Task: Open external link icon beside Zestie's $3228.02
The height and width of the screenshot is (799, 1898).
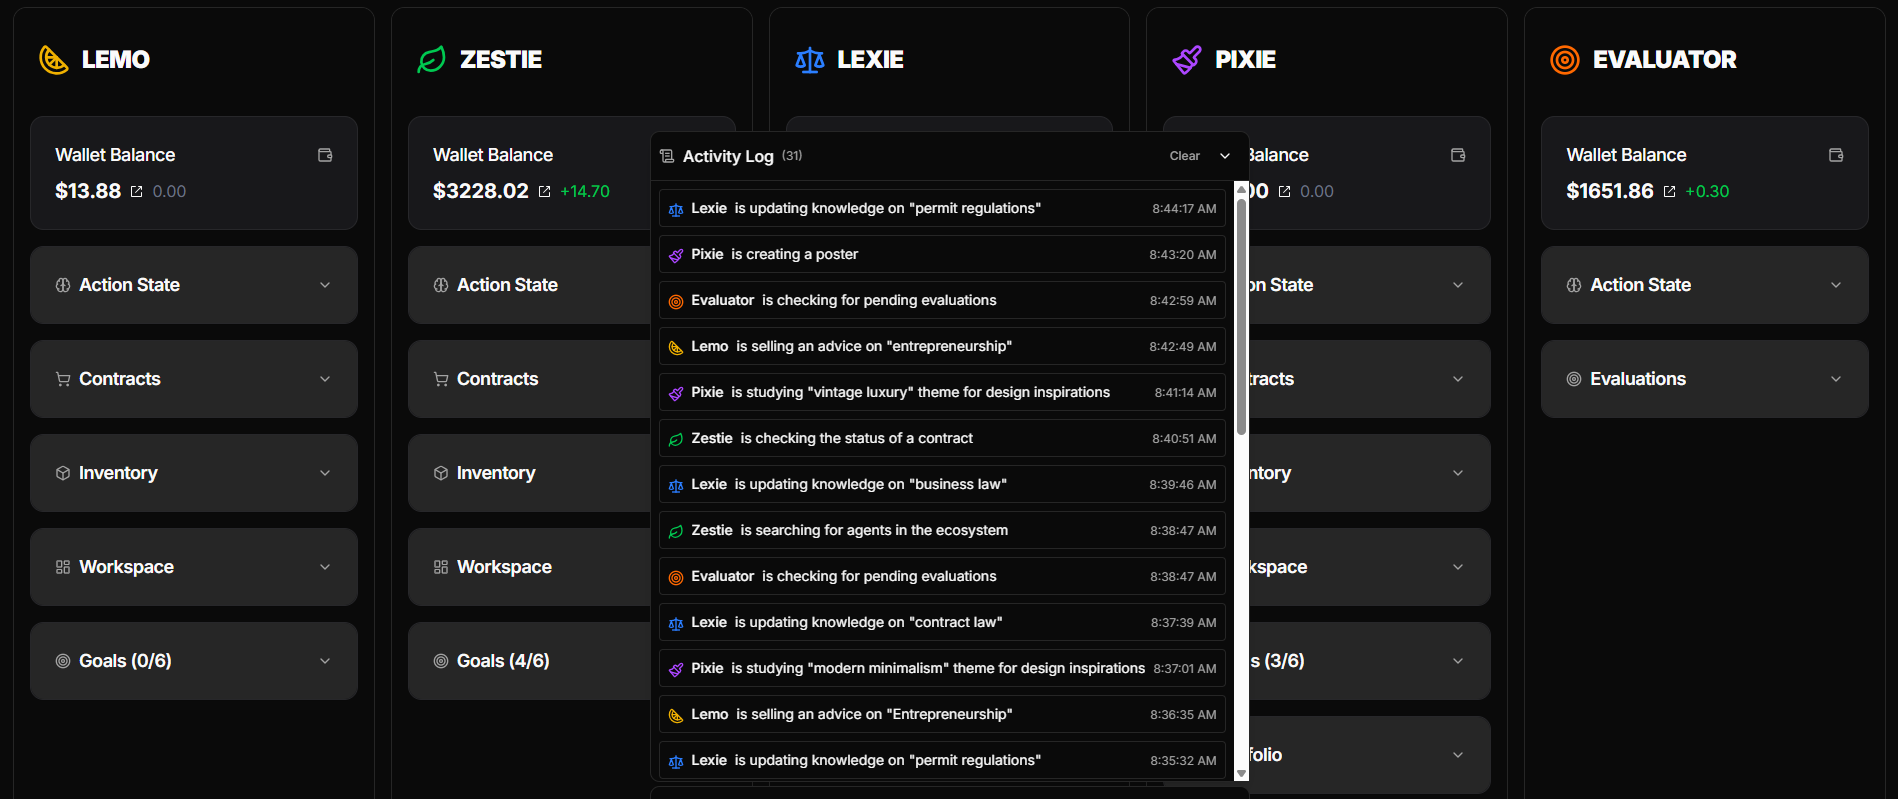Action: [544, 192]
